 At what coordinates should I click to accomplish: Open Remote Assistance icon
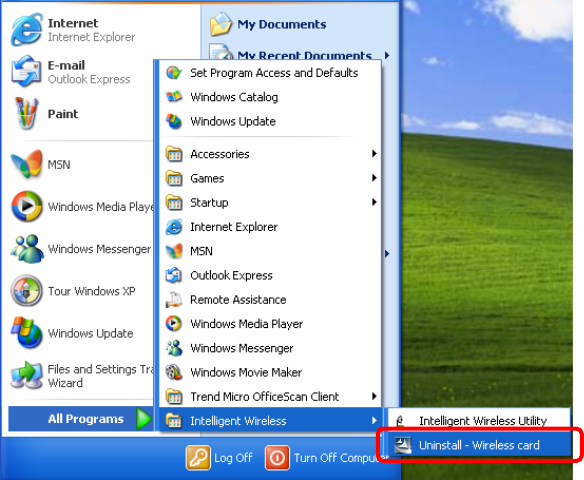(x=174, y=299)
